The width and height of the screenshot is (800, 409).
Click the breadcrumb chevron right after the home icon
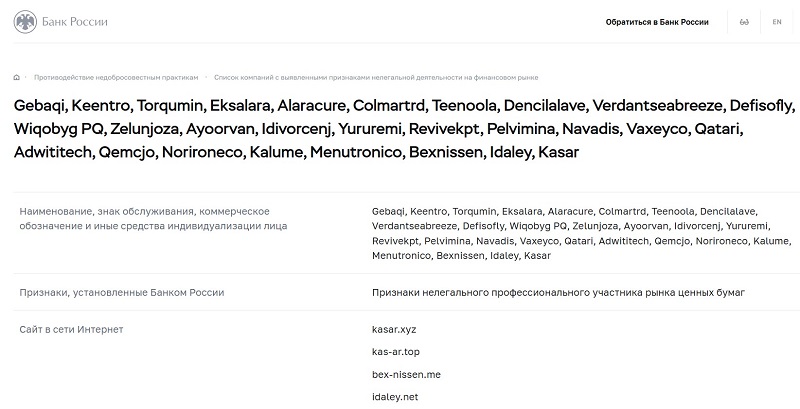point(27,76)
